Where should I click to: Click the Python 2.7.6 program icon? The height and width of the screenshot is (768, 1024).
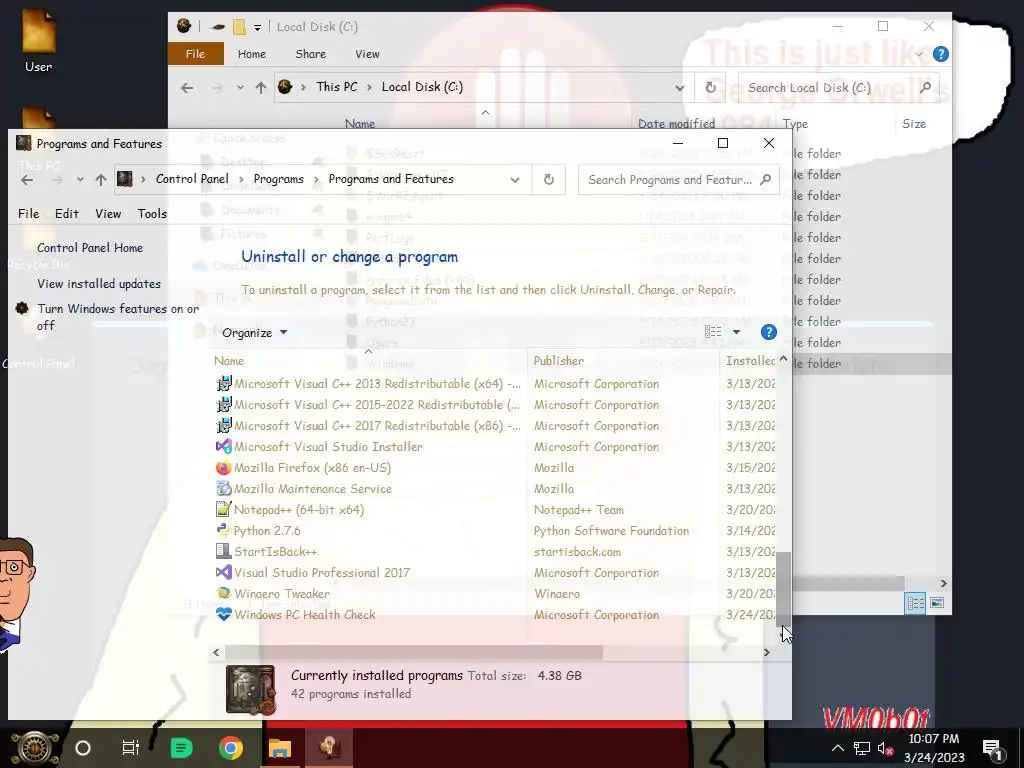pos(223,530)
